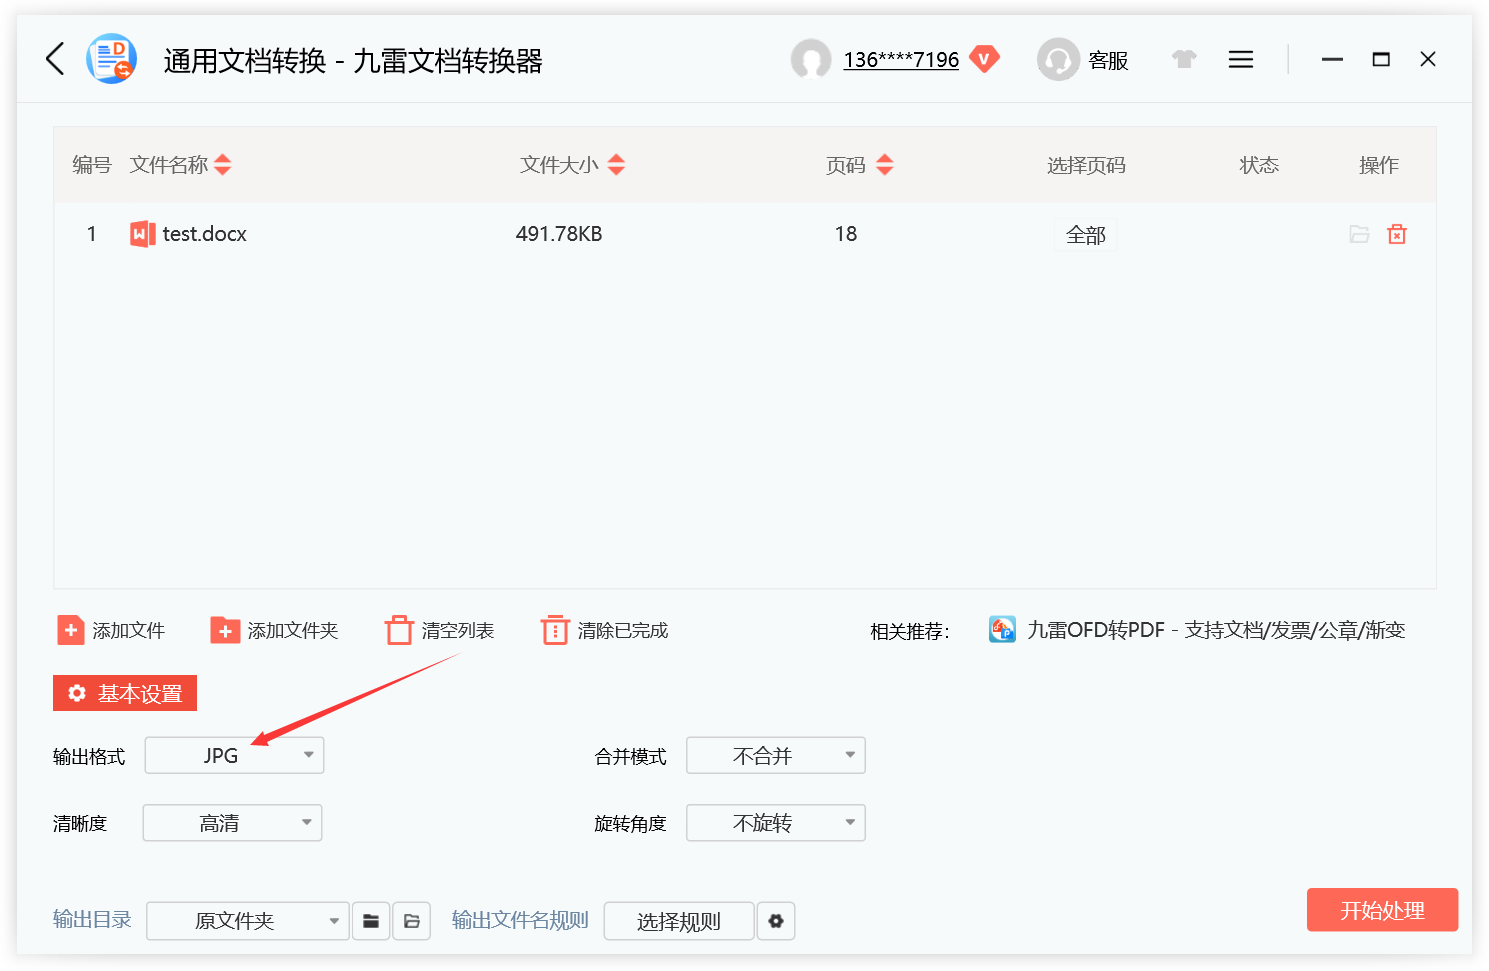Click the user avatar icon
This screenshot has height=971, width=1489.
(811, 59)
